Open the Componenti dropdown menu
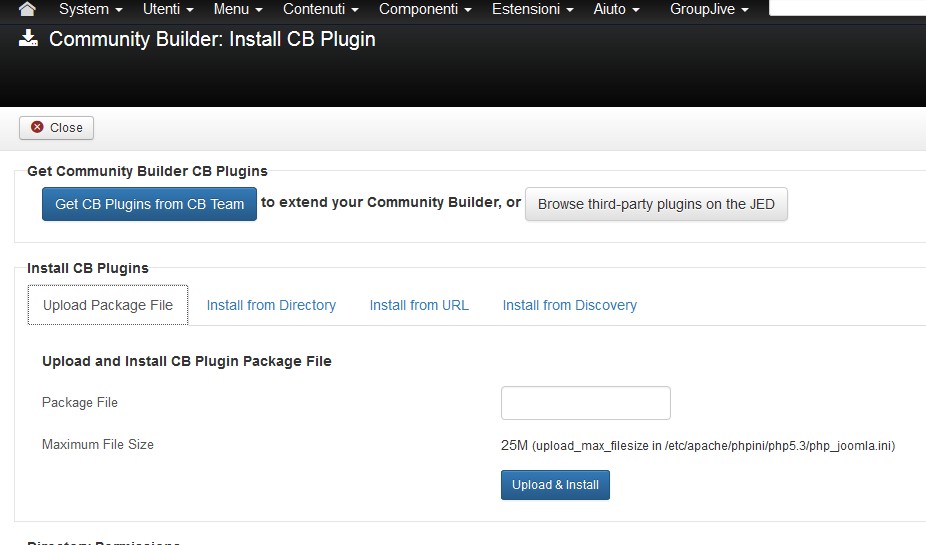926x545 pixels. 425,9
